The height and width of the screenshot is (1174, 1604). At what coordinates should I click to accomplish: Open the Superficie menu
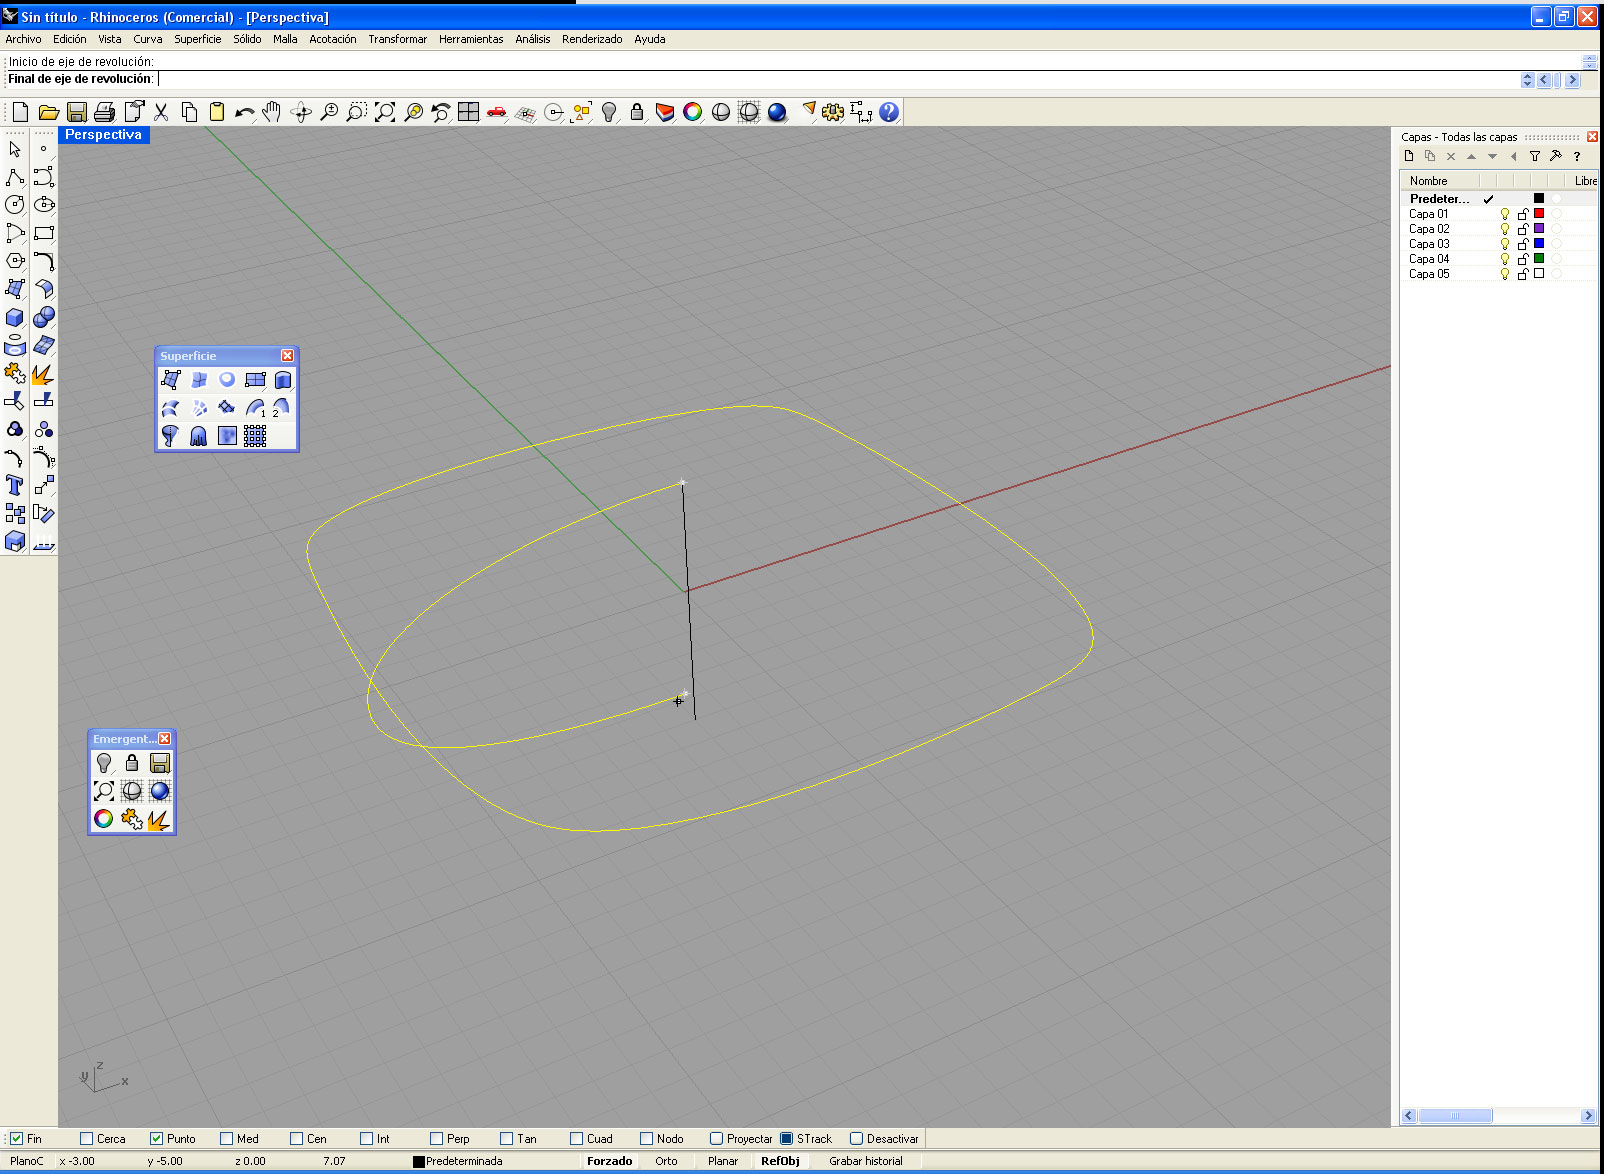(198, 39)
